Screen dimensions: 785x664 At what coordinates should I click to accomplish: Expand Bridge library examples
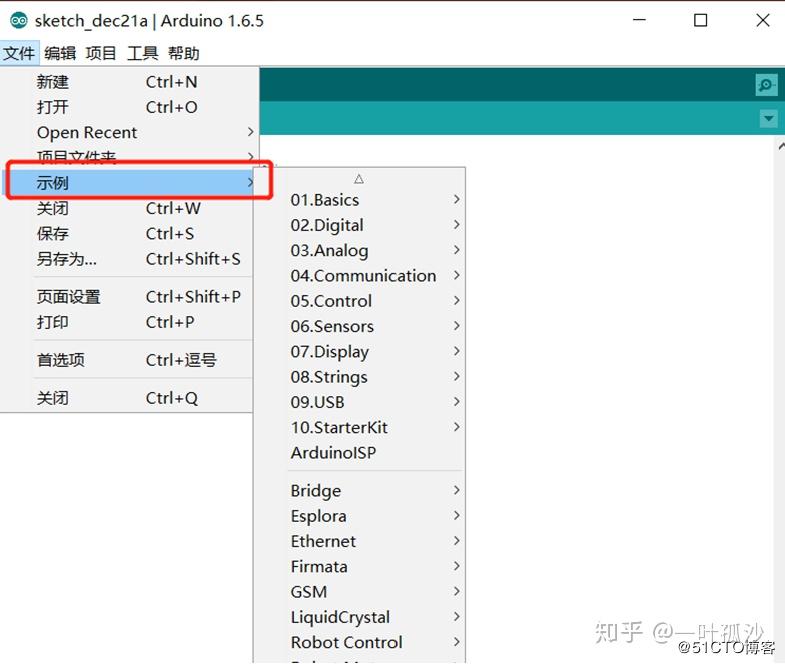[360, 490]
